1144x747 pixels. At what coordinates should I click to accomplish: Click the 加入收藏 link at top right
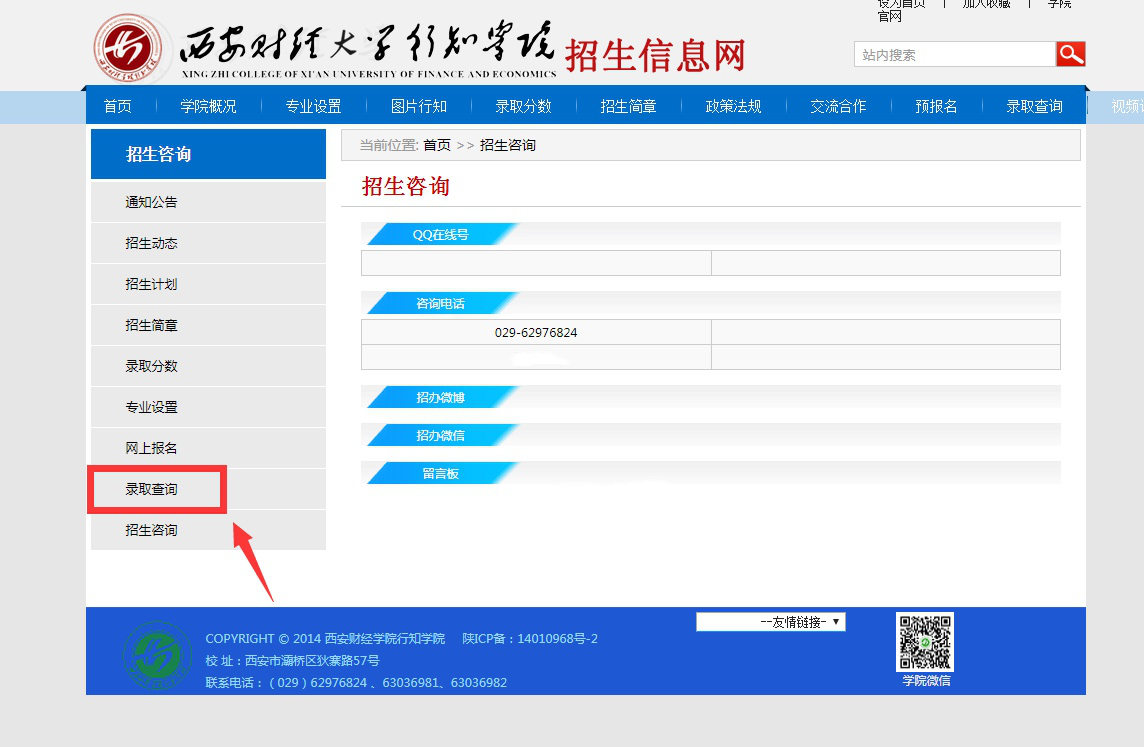point(986,4)
